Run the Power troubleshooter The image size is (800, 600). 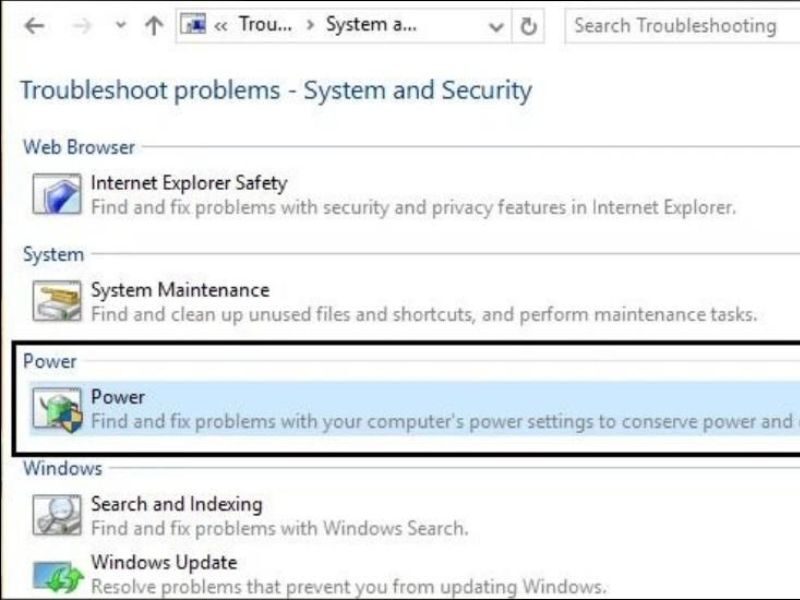[118, 397]
